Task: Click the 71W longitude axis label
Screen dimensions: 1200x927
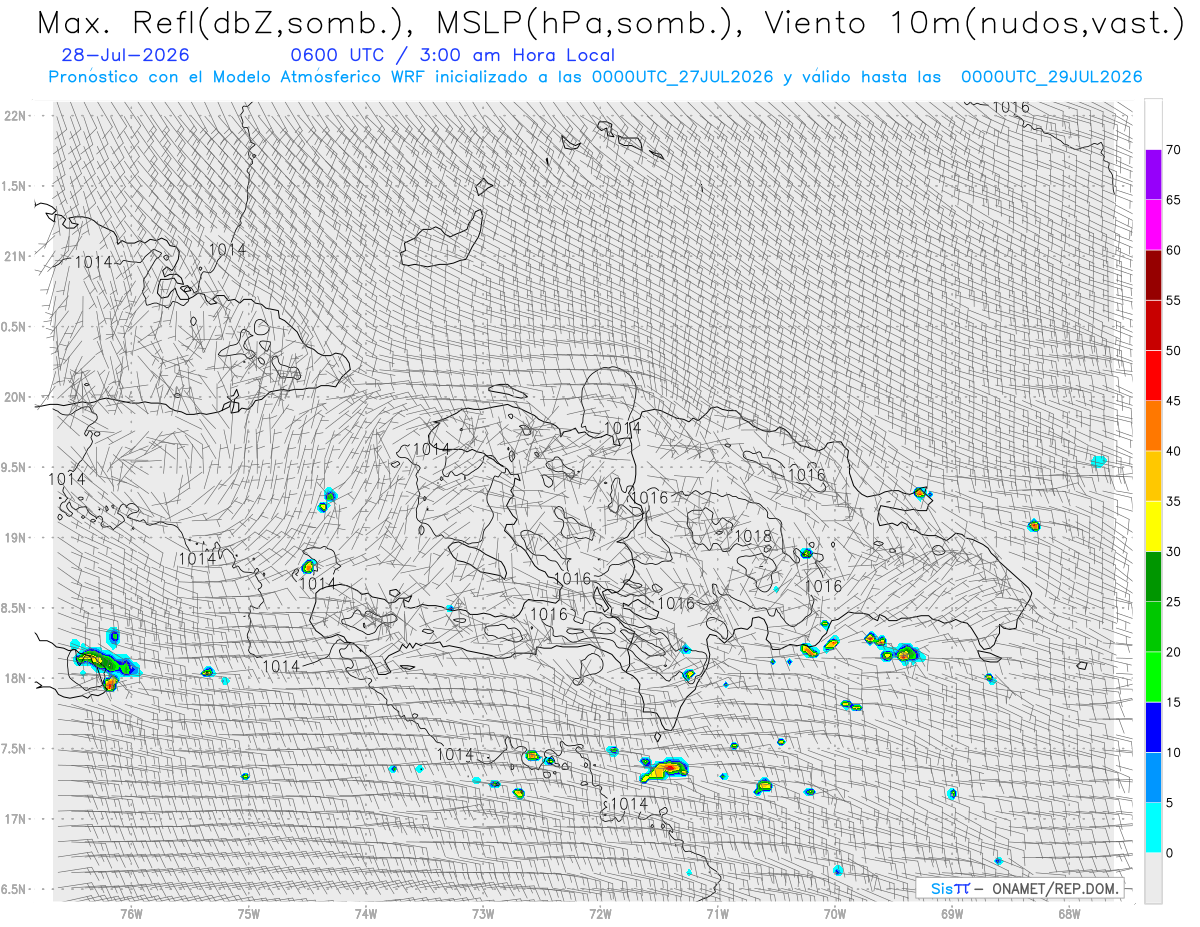Action: (x=717, y=913)
